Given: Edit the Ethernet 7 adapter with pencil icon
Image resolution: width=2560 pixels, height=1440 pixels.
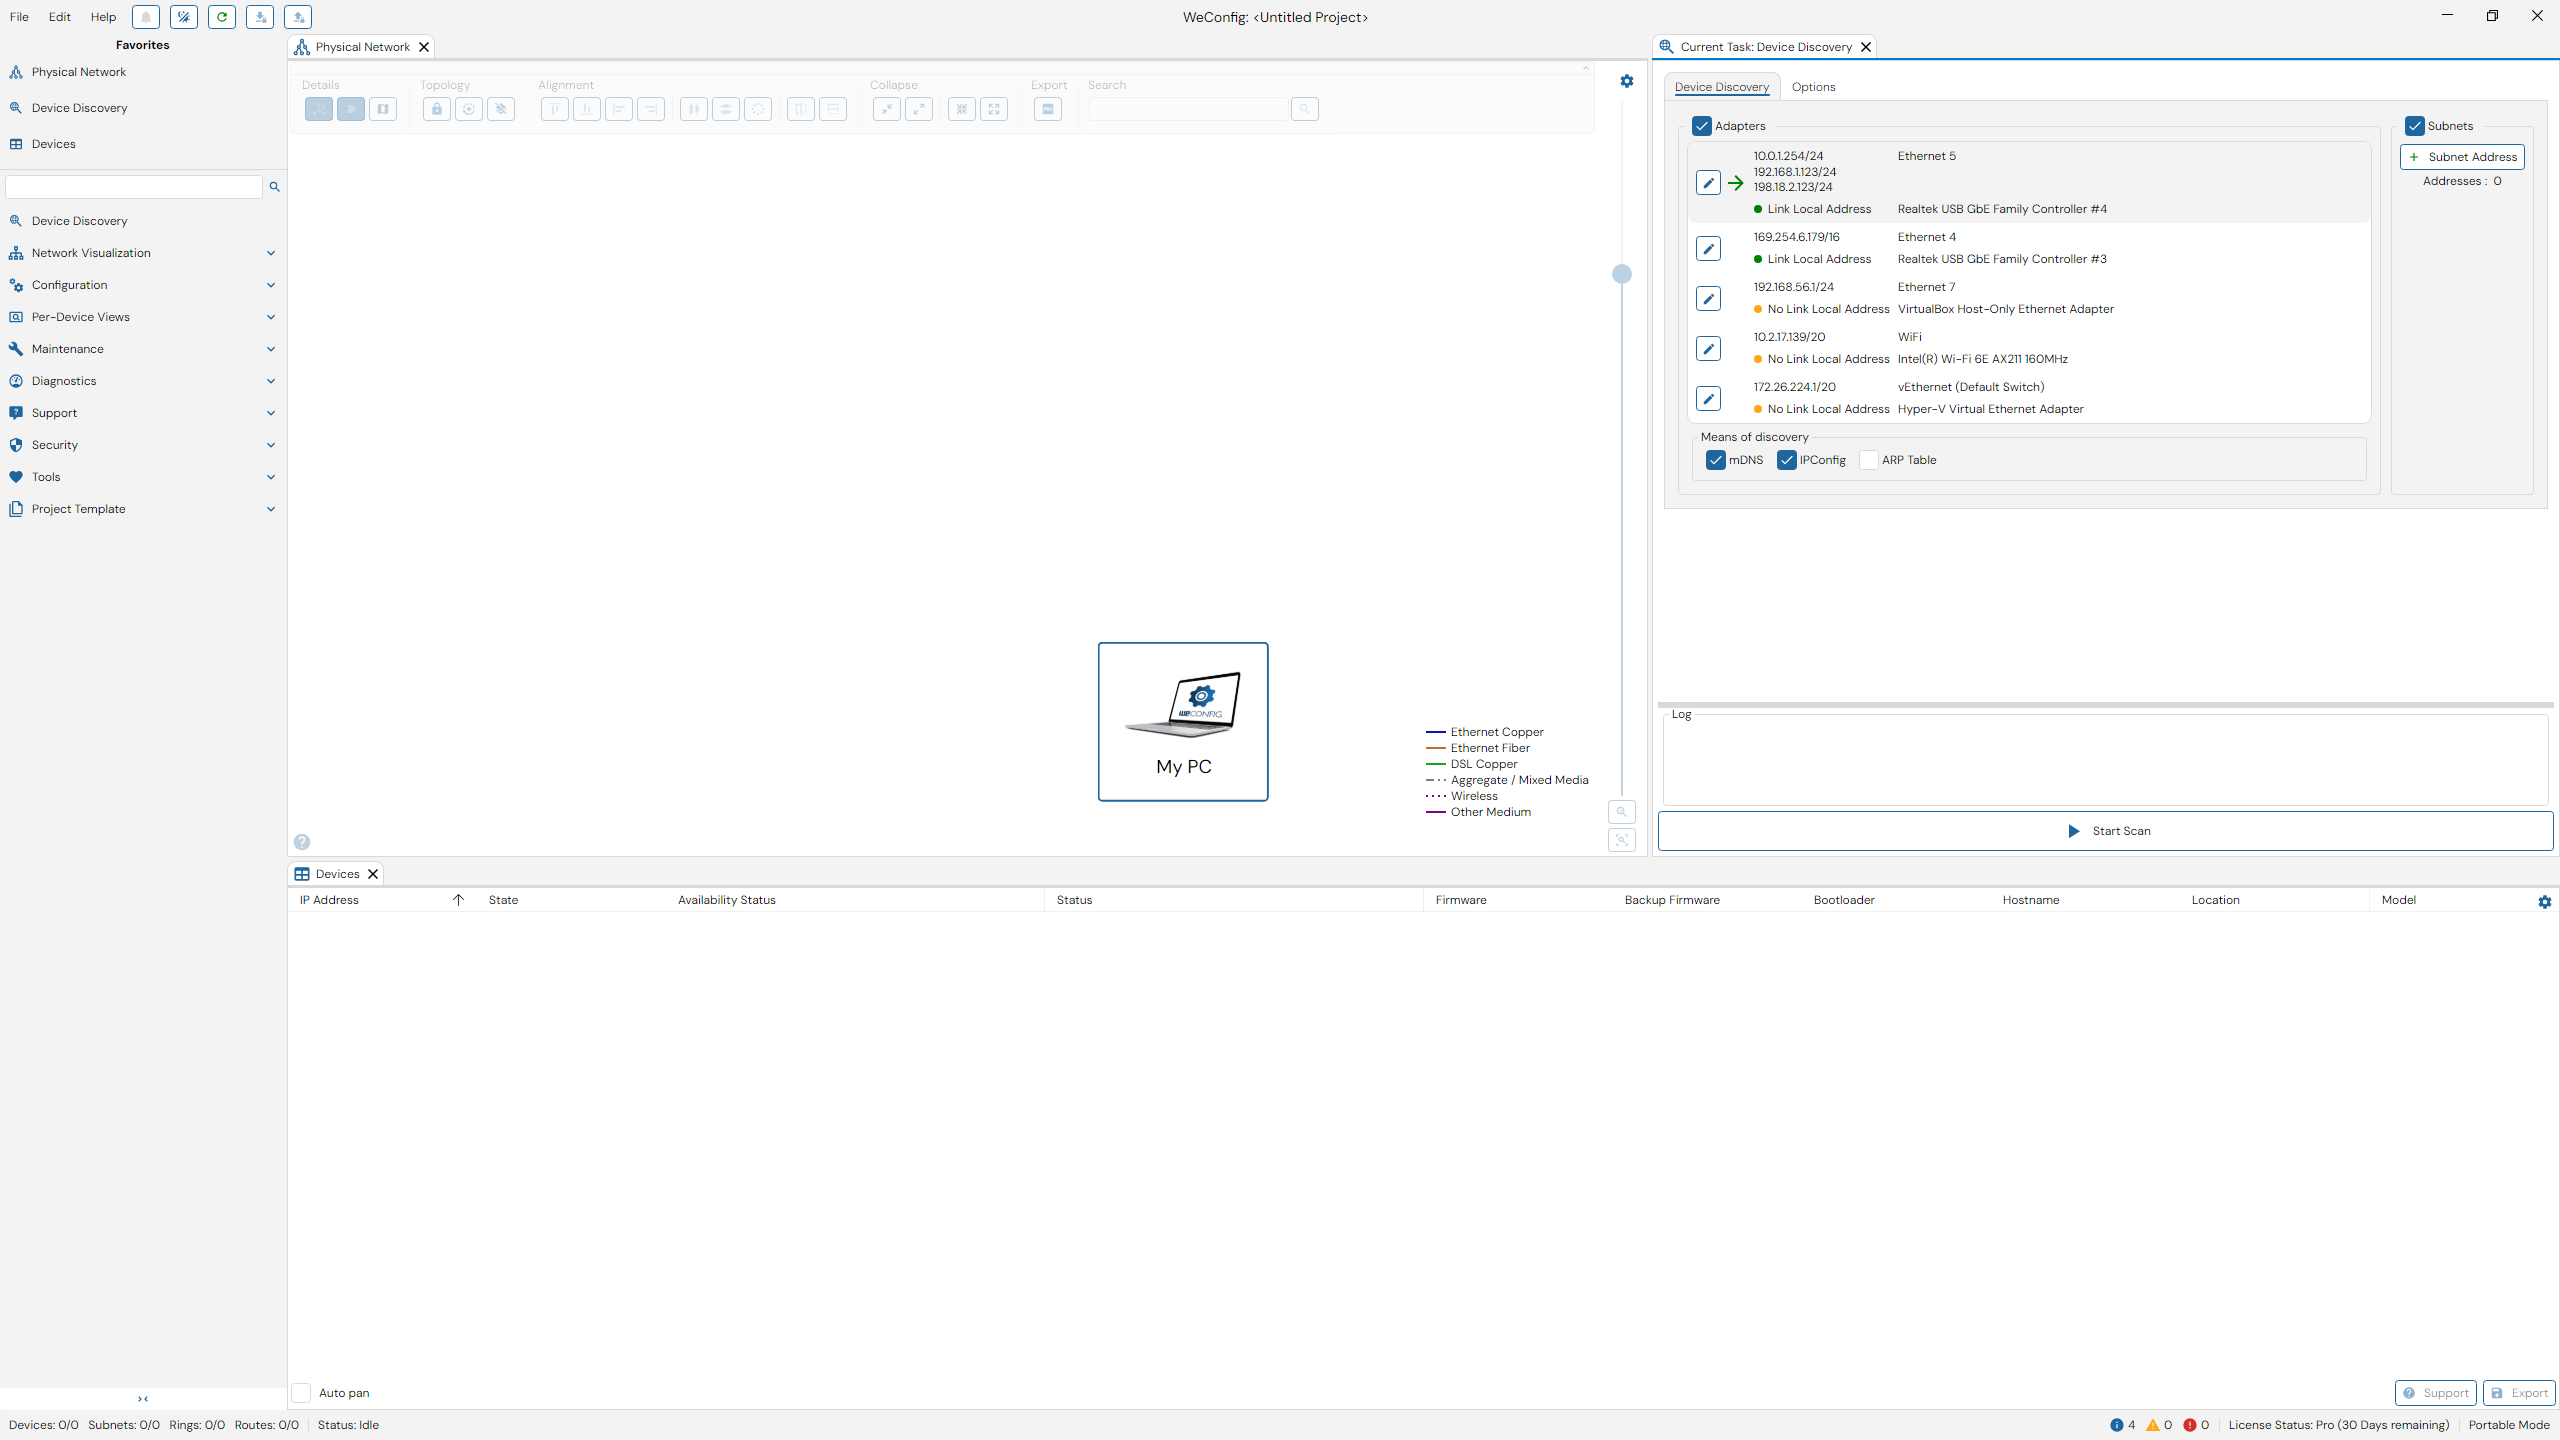Looking at the screenshot, I should [x=1708, y=298].
